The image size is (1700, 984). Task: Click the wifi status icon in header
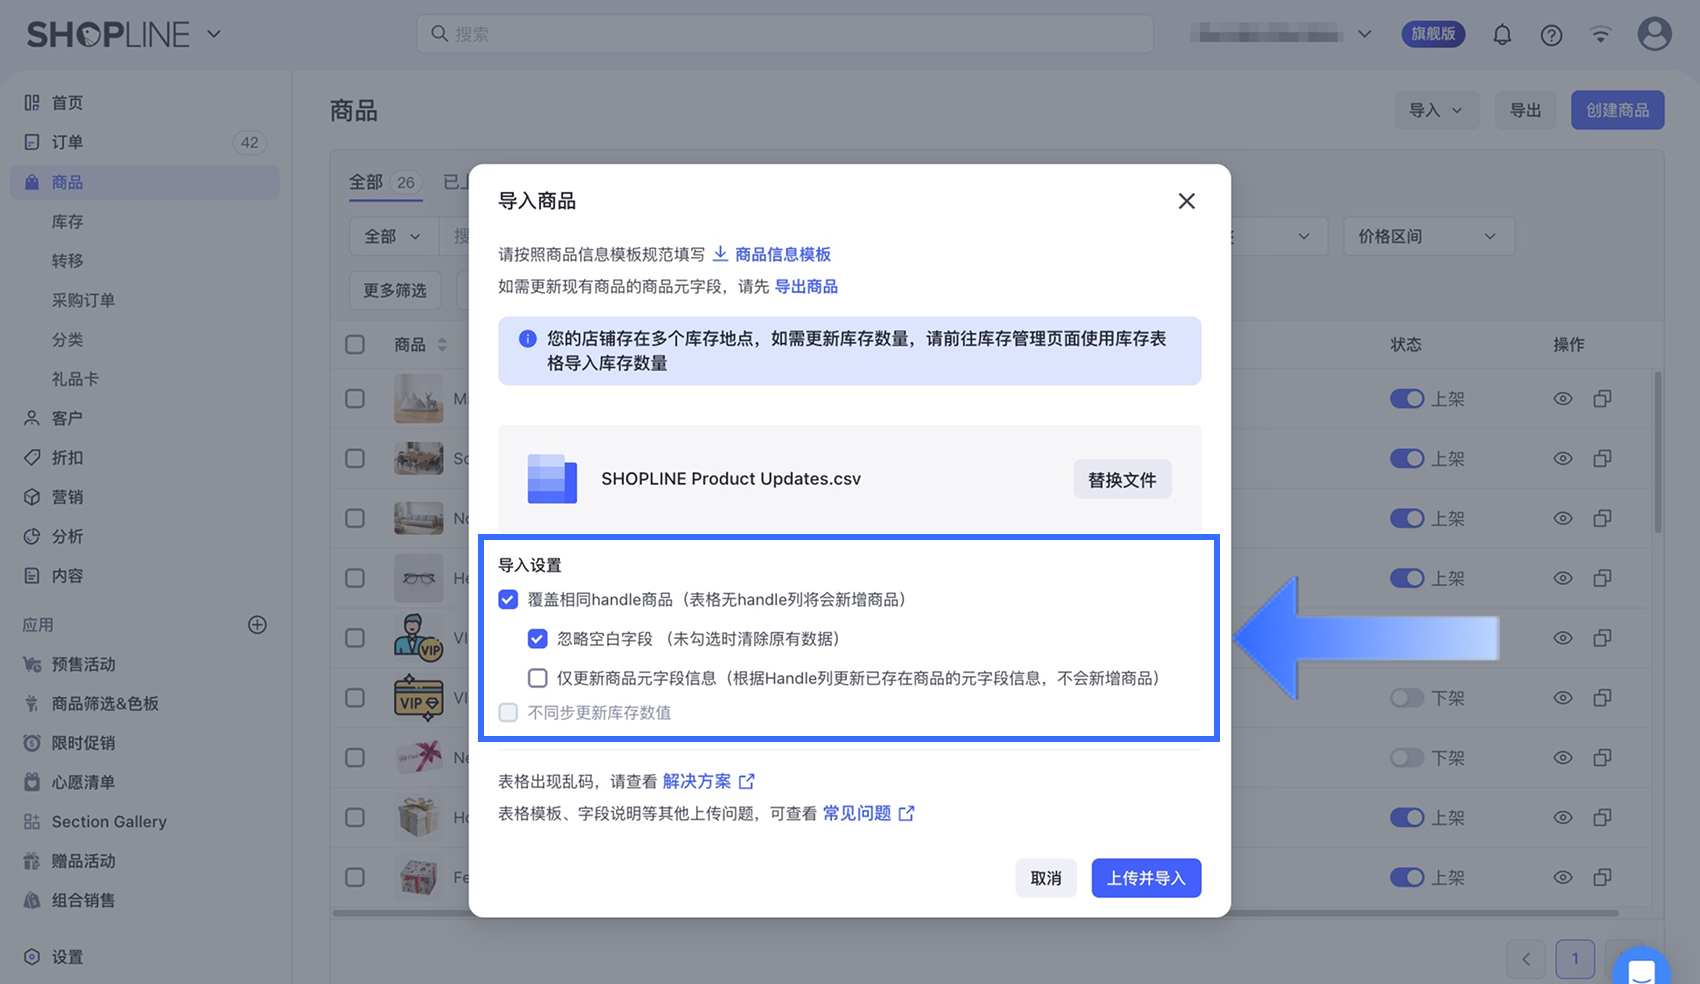(1601, 35)
